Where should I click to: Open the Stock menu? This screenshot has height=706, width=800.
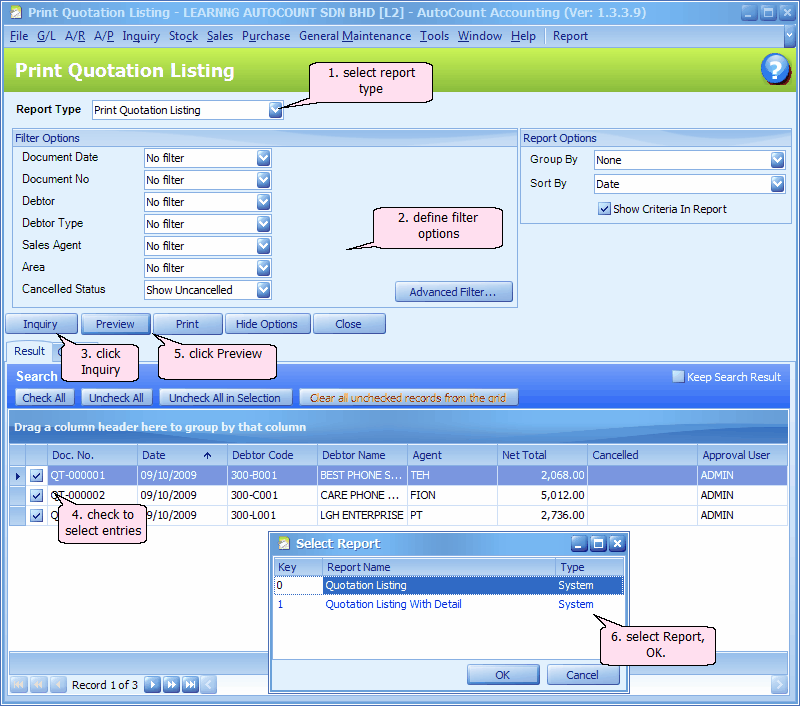pos(183,36)
